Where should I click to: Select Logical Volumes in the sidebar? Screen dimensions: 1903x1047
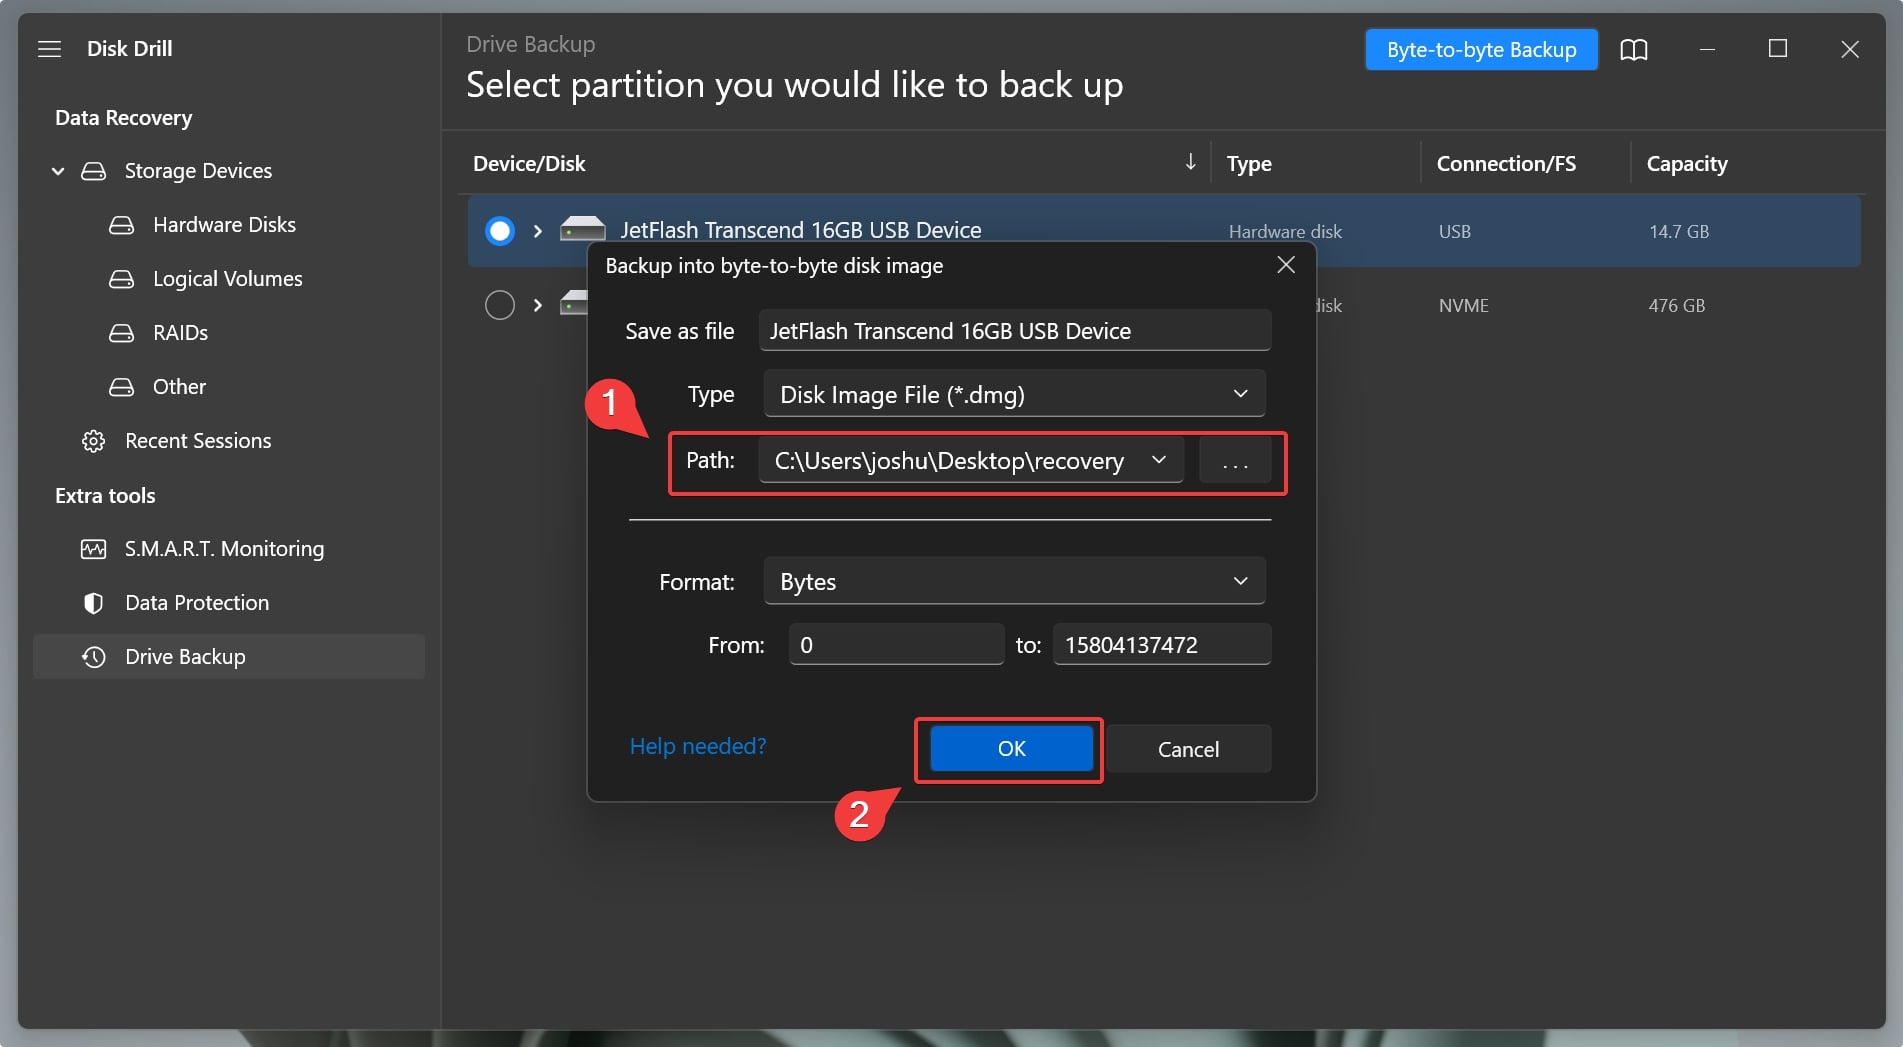227,279
